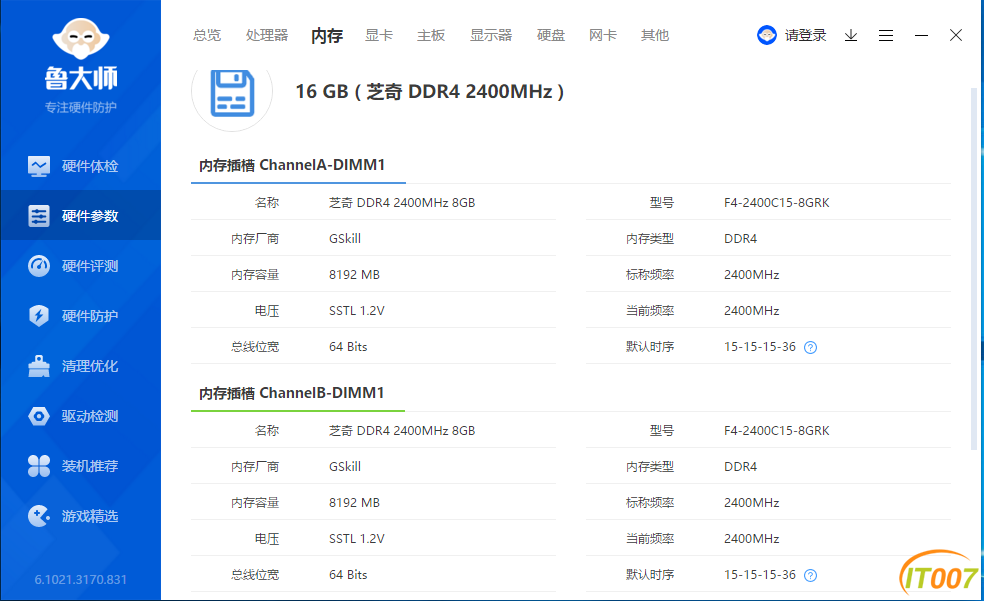Click ChannelA manufacturer GSkill
Screen dimensions: 984x601
[x=345, y=239]
